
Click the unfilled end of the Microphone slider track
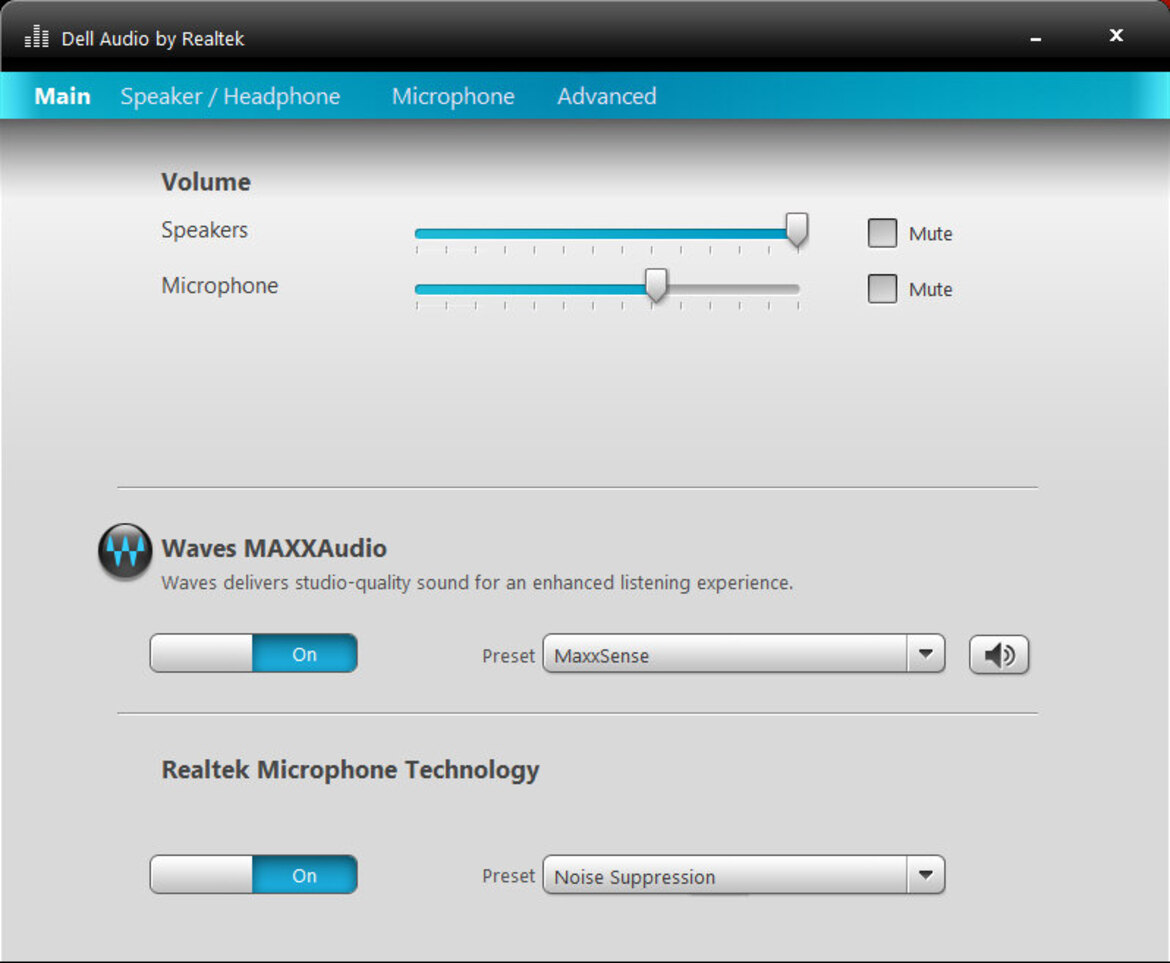[733, 289]
